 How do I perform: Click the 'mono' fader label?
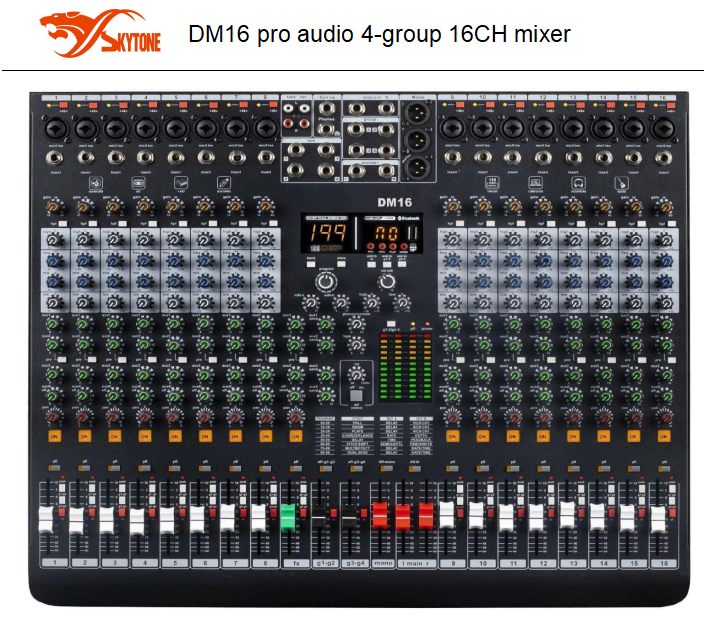383,563
